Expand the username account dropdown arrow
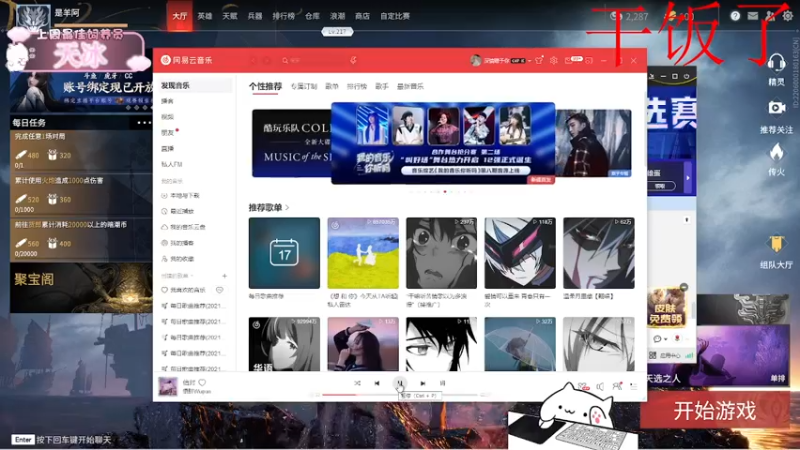800x450 pixels. [x=529, y=61]
